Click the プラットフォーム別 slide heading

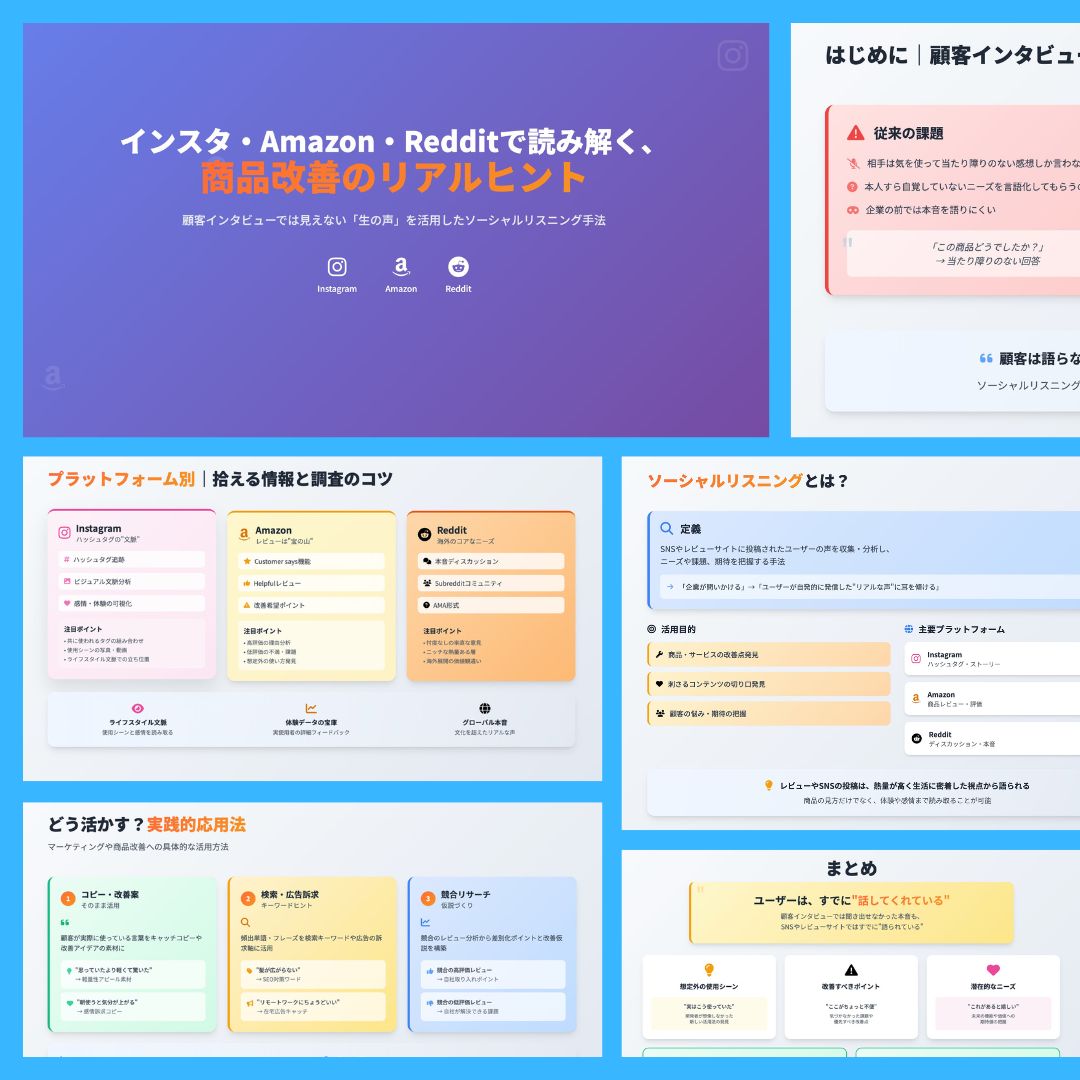[121, 479]
